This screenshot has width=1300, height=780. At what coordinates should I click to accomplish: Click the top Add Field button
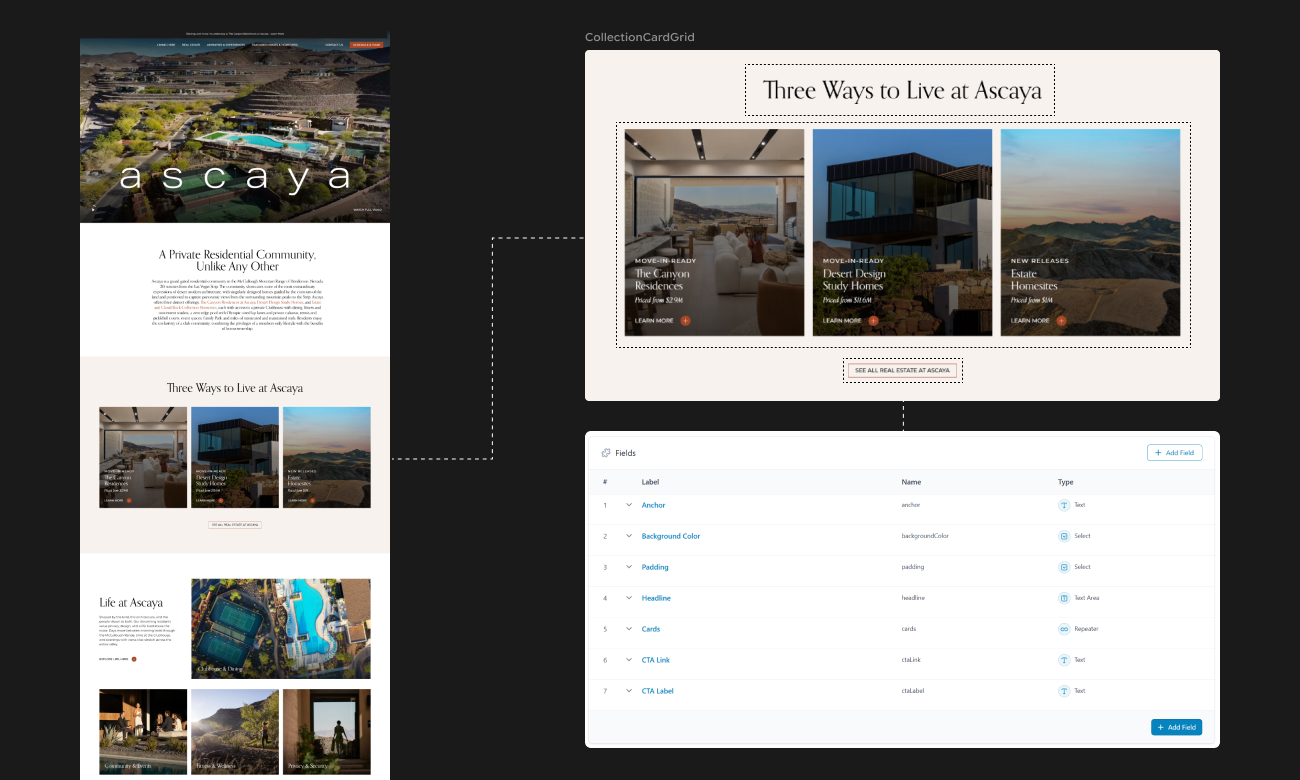(1174, 453)
